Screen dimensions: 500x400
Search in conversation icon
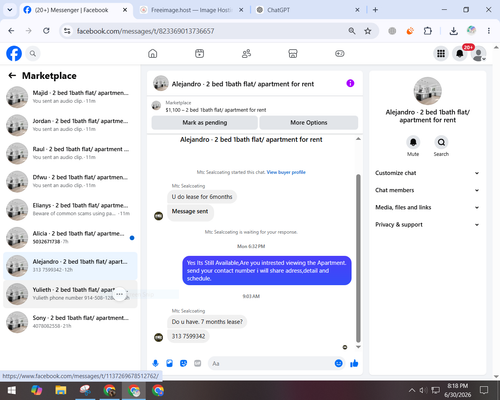(441, 142)
